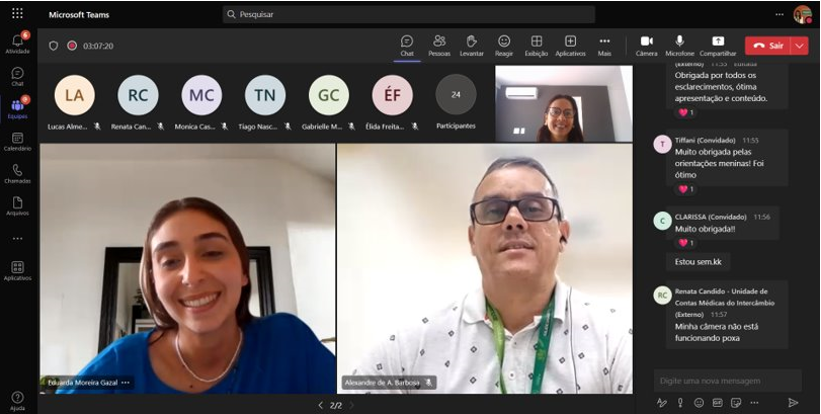Viewport: 821px width, 414px height.
Task: Leave the meeting with Sair button
Action: pyautogui.click(x=768, y=45)
